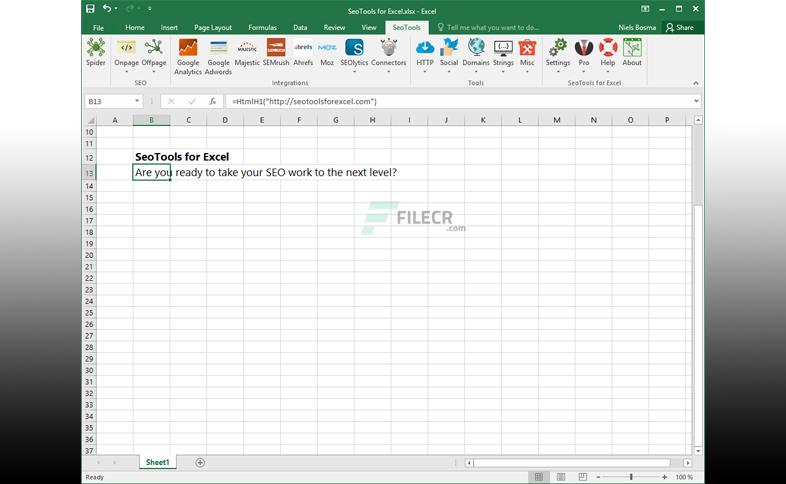
Task: Expand the formula bar
Action: click(x=696, y=101)
